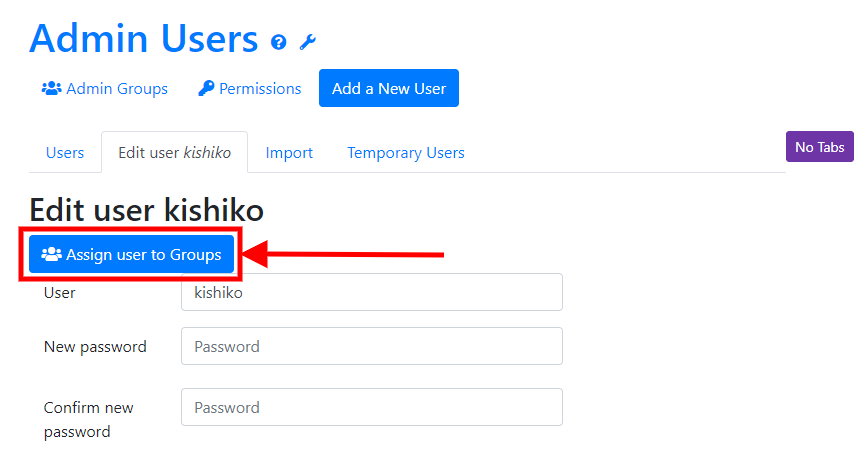Open the wrench admin settings icon
The height and width of the screenshot is (468, 867).
click(x=307, y=42)
